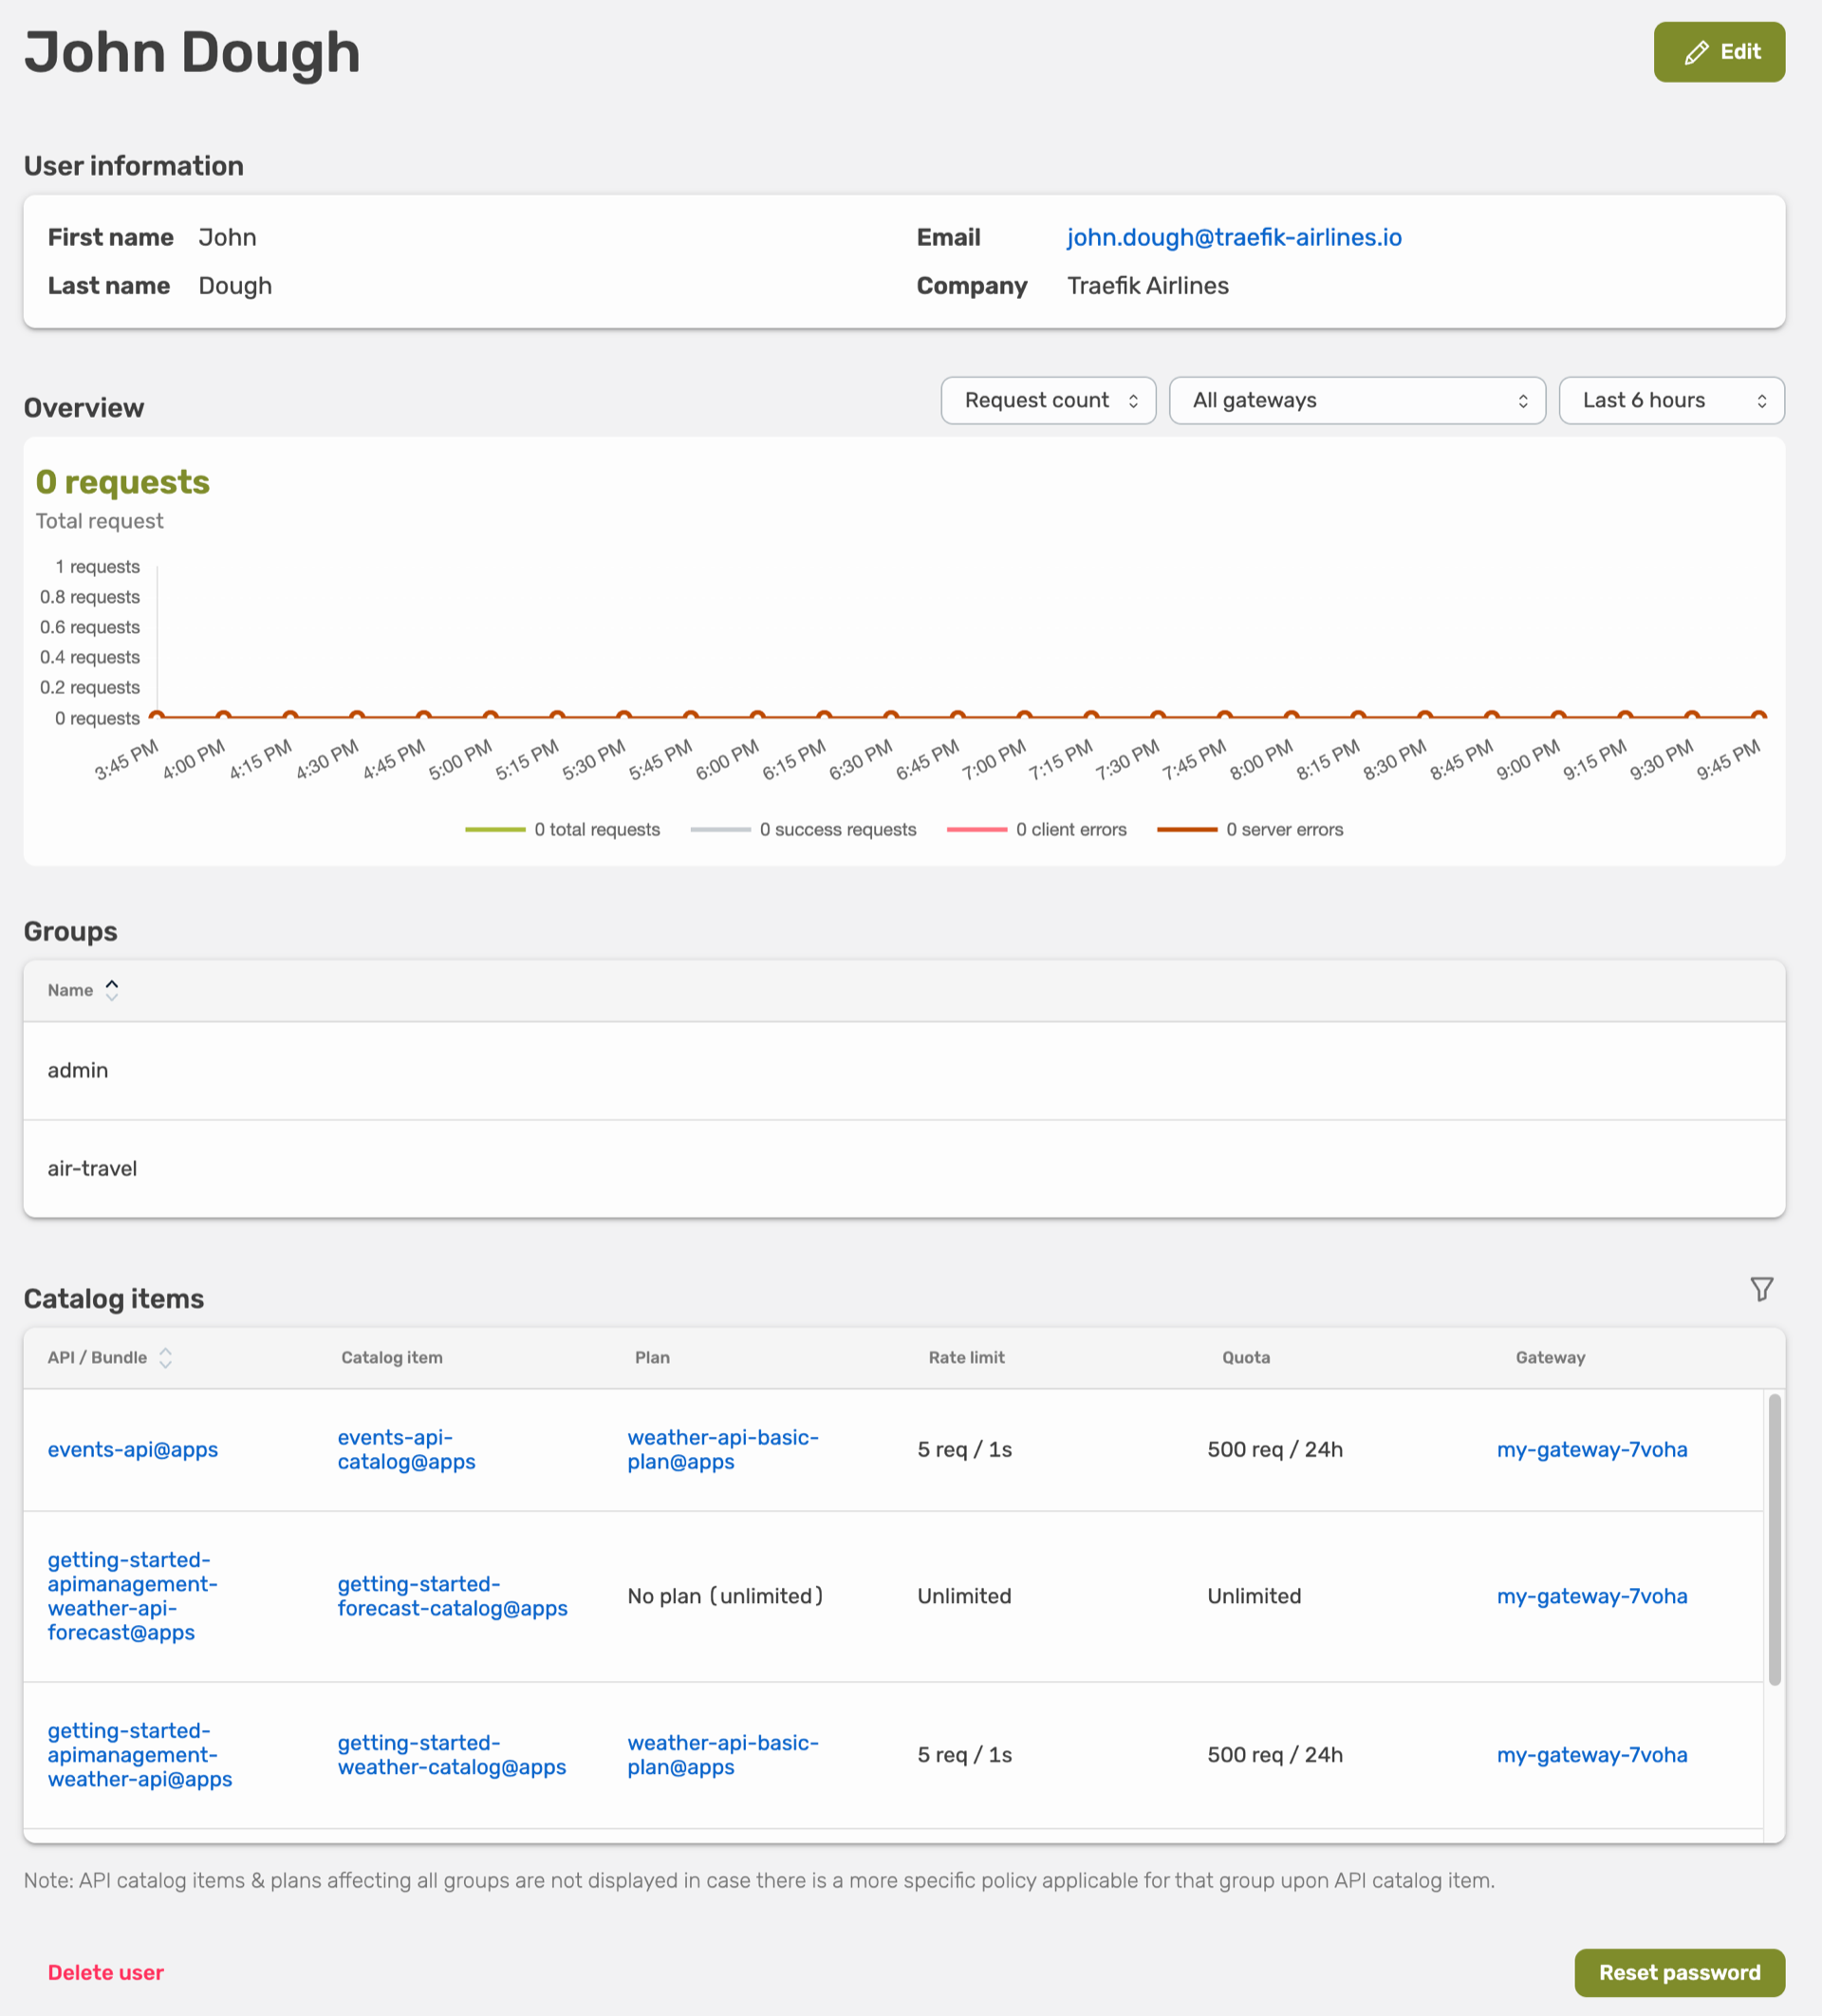Viewport: 1822px width, 2016px height.
Task: Click the Edit button
Action: click(1718, 52)
